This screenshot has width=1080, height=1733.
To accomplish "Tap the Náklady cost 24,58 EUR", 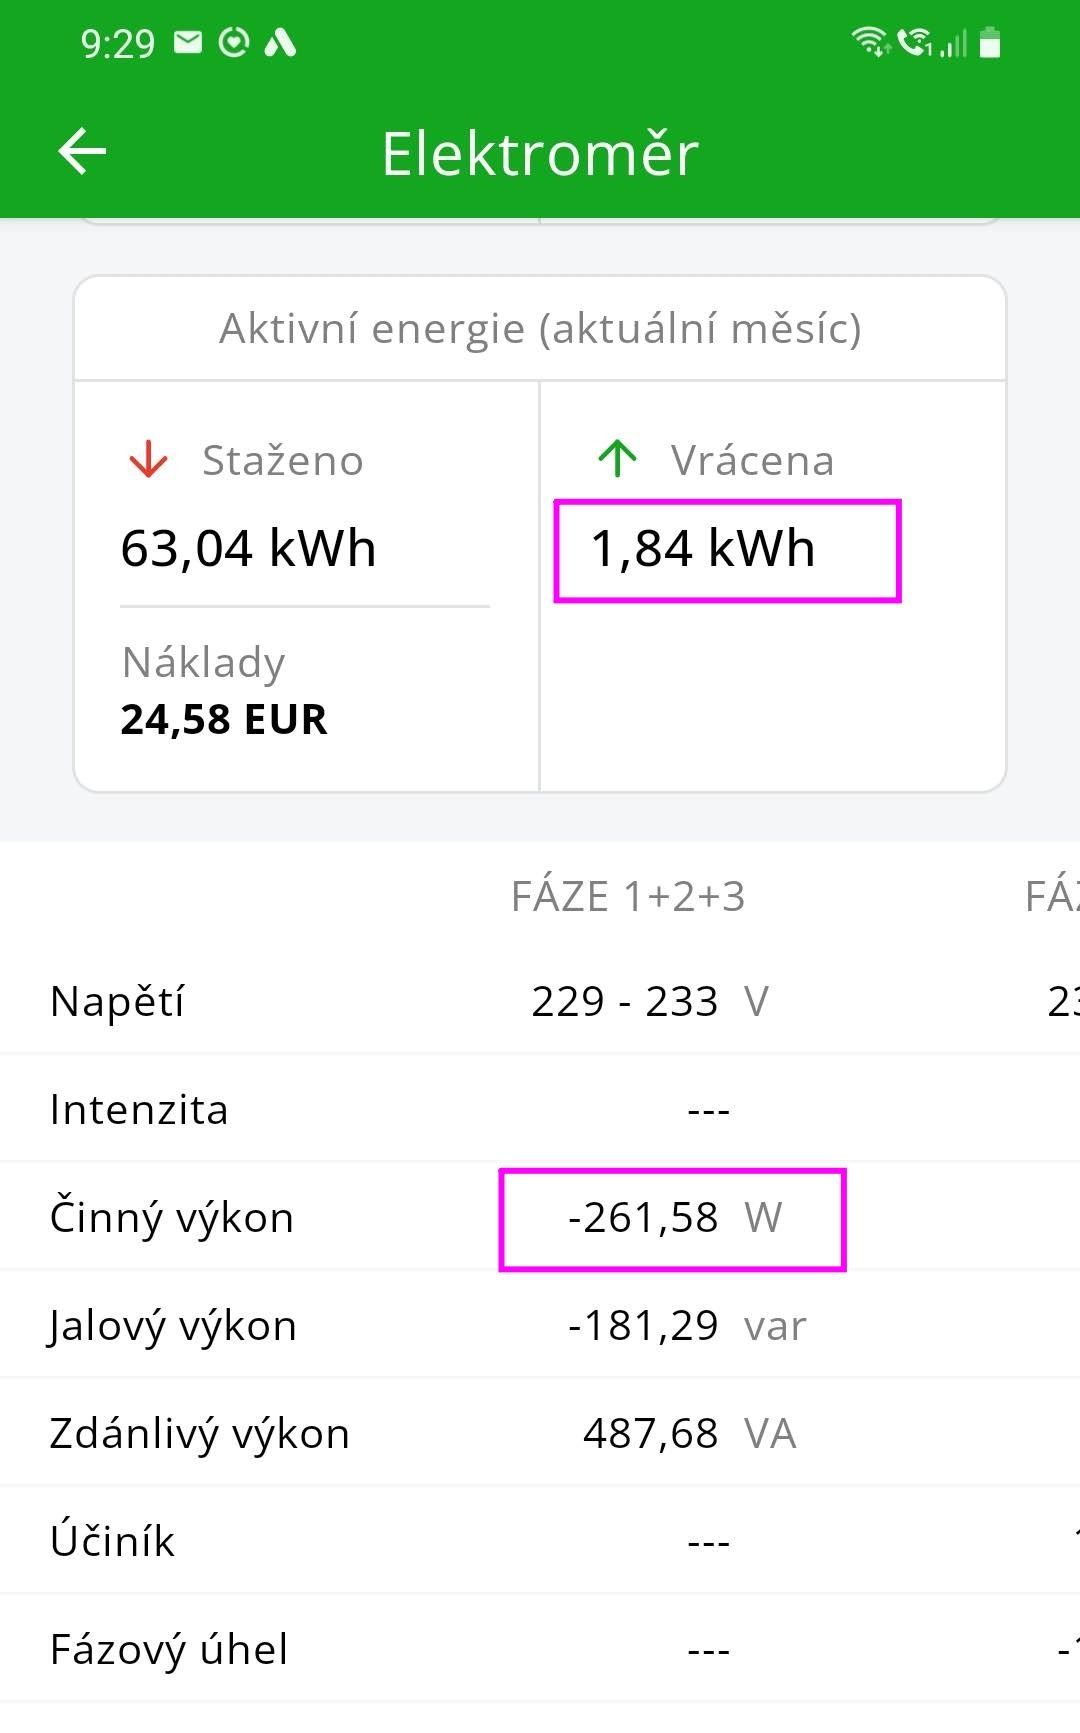I will tap(224, 719).
